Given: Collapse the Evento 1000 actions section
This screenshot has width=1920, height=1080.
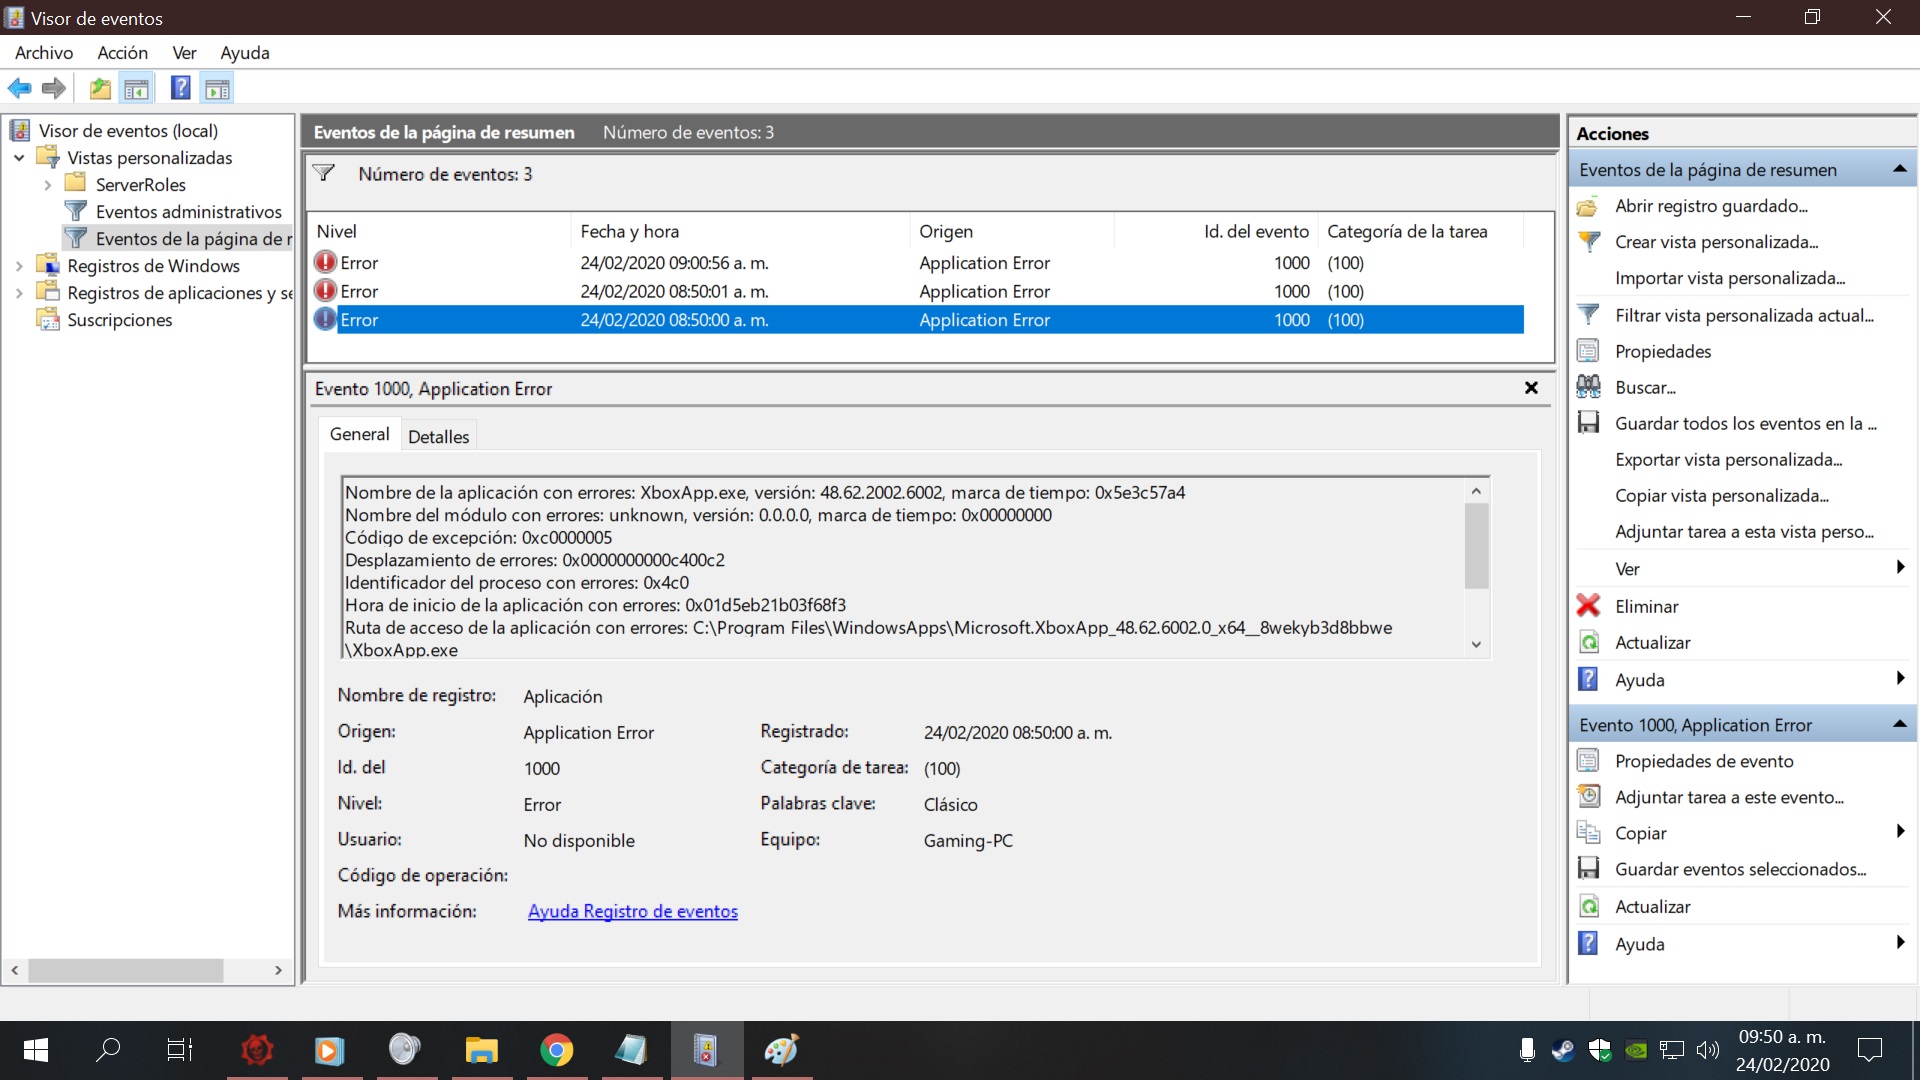Looking at the screenshot, I should pyautogui.click(x=1899, y=724).
